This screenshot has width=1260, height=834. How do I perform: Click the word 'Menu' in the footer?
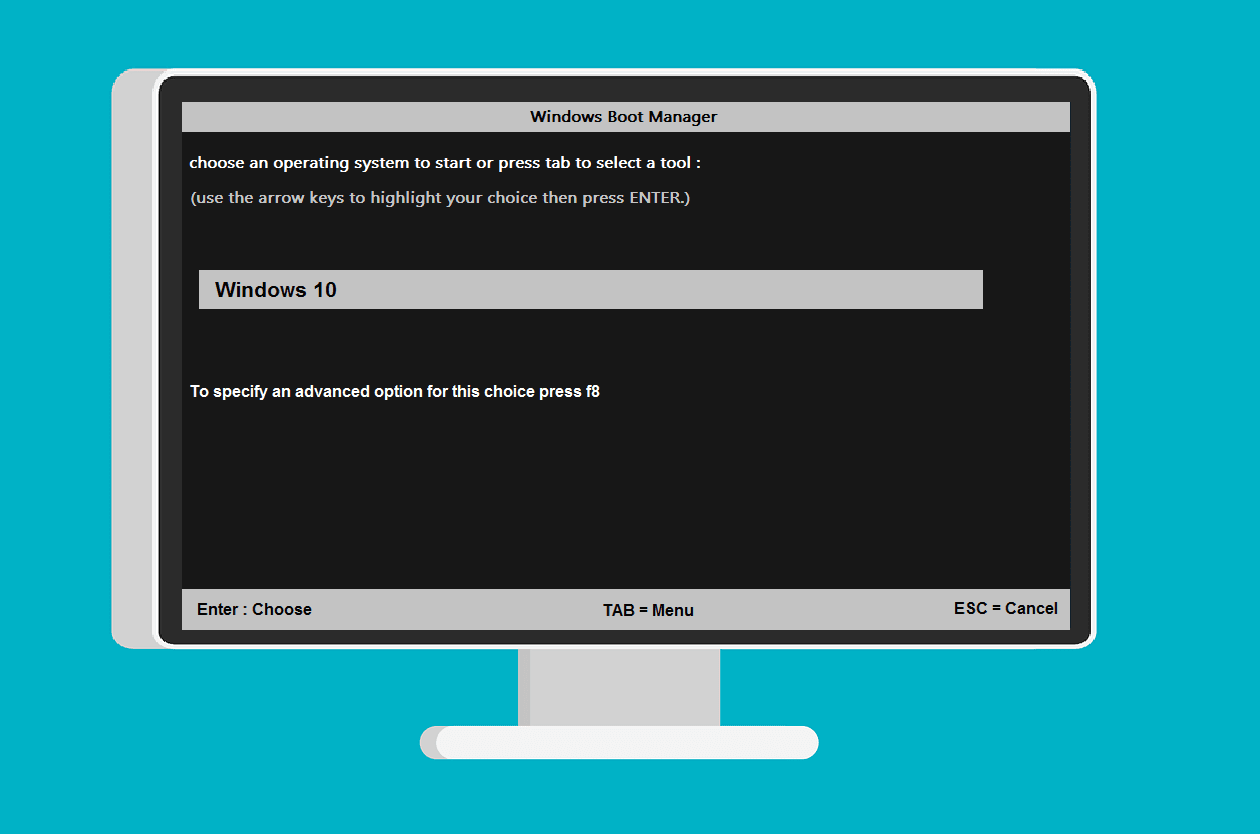pyautogui.click(x=676, y=610)
